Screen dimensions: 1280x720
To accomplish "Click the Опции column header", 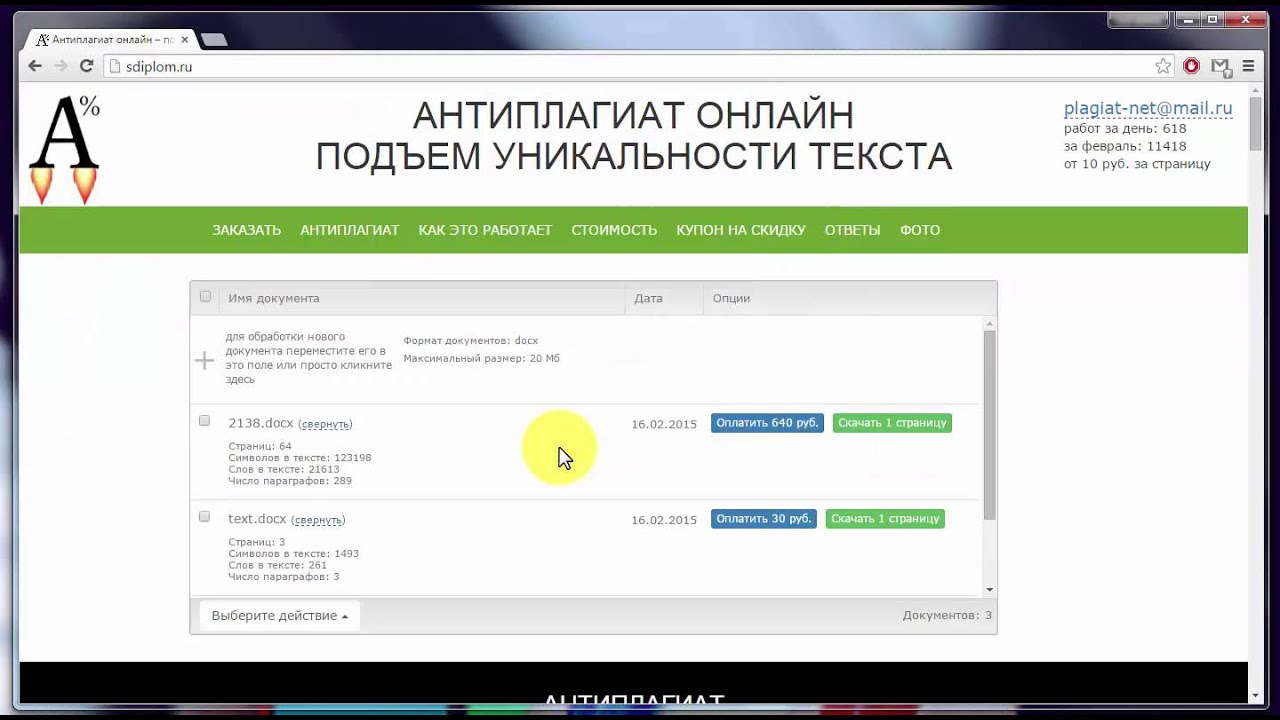I will pos(731,298).
